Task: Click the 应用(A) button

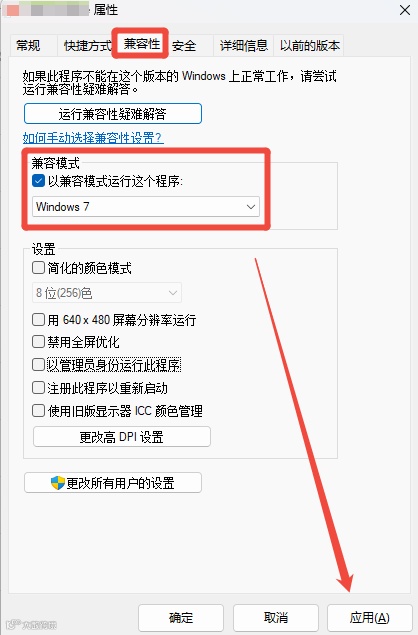Action: 369,618
